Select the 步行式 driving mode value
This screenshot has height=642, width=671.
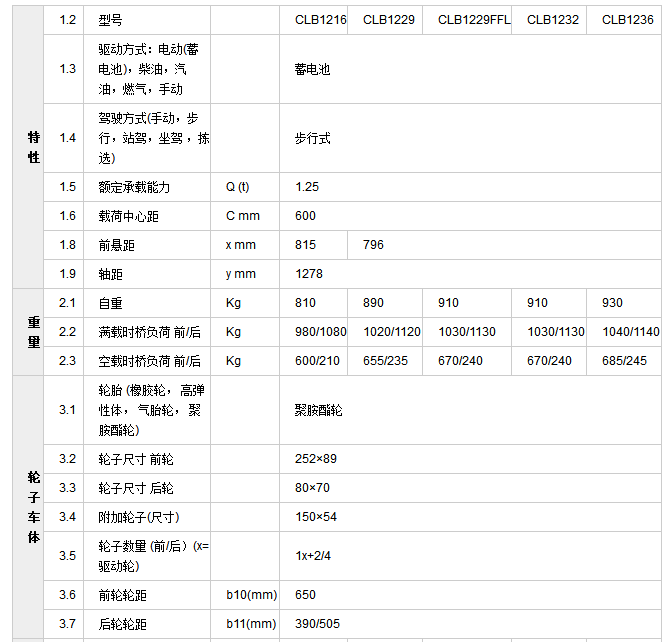[x=312, y=138]
